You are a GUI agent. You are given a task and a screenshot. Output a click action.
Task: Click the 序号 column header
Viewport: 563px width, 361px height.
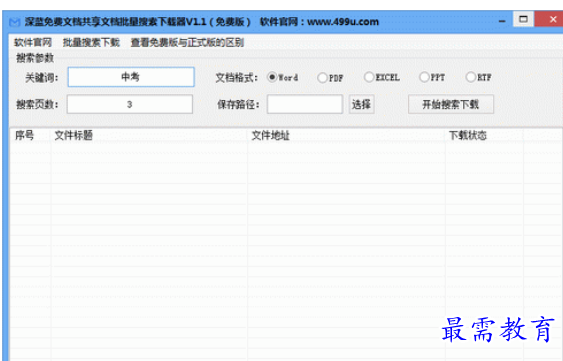[30, 135]
